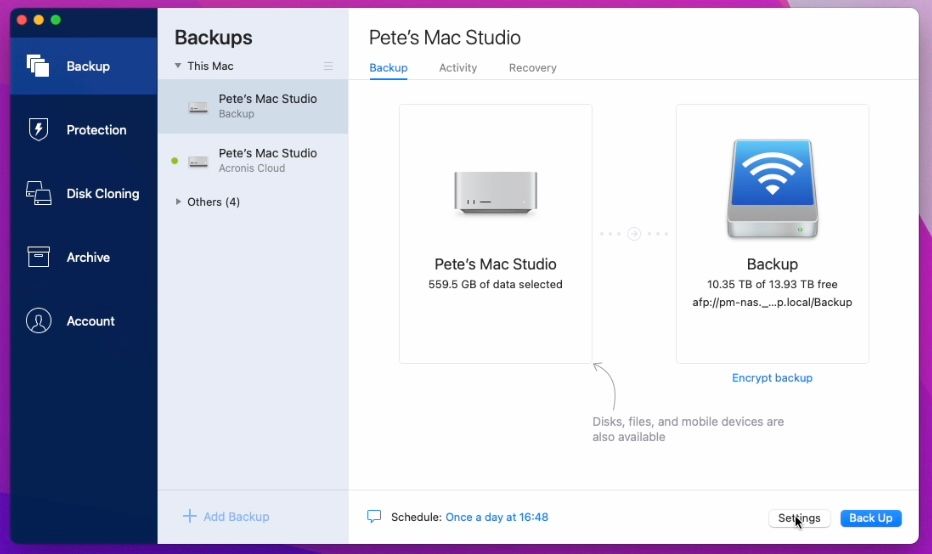Click the Backup destination name text
The width and height of the screenshot is (932, 554).
[x=772, y=264]
